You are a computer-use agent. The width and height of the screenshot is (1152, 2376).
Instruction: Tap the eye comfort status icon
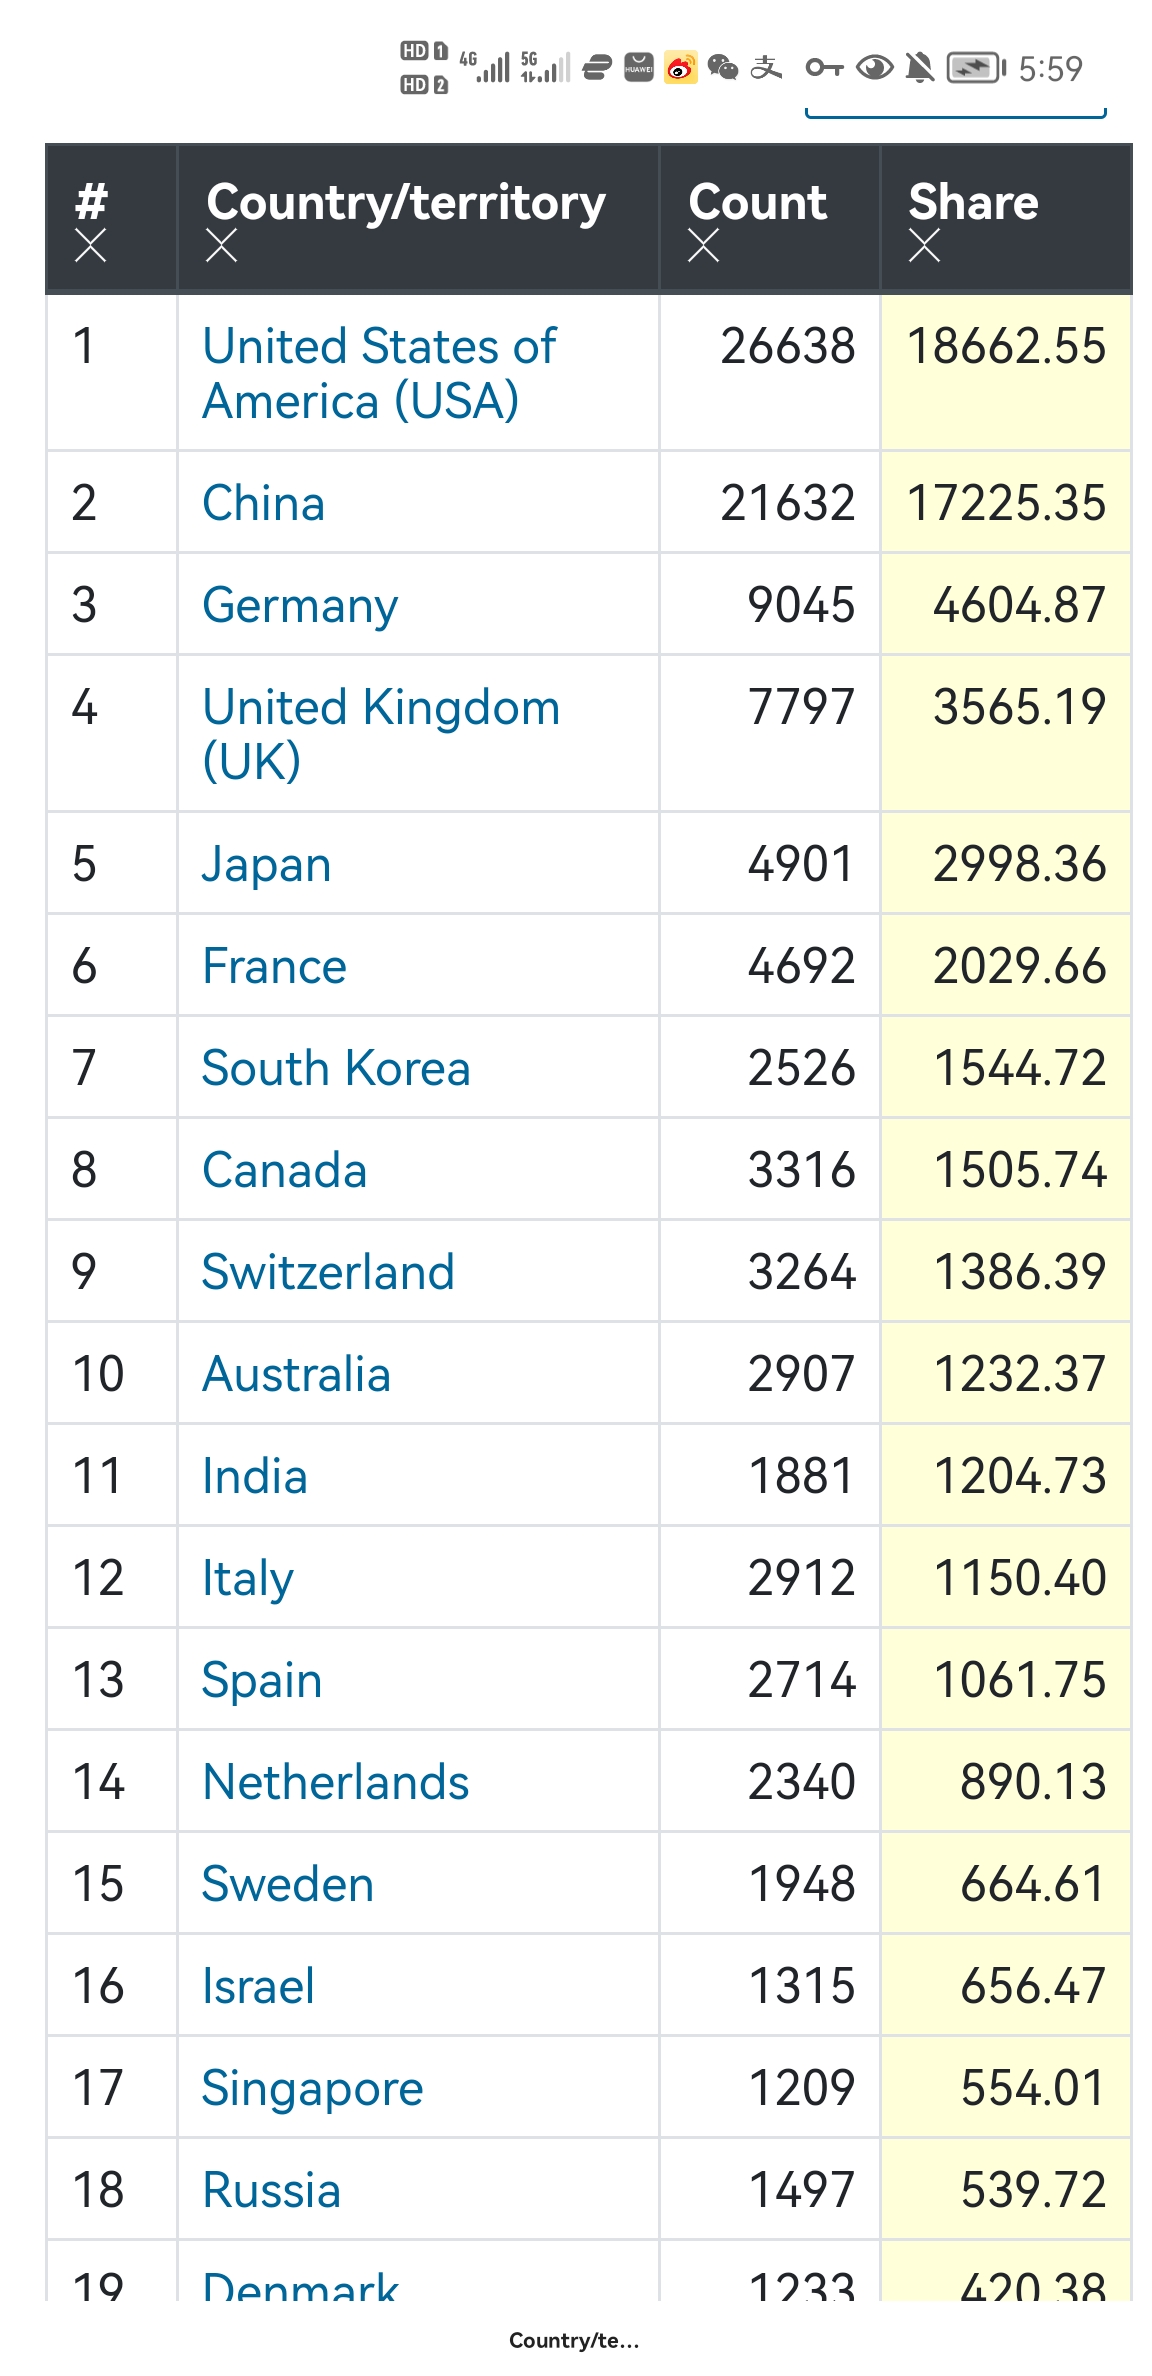pyautogui.click(x=875, y=68)
